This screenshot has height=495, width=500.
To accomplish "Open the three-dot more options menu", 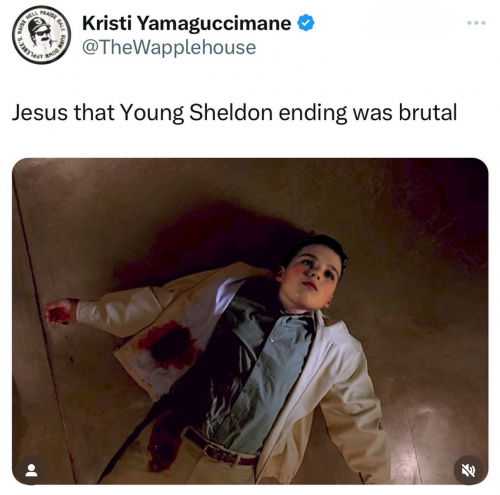I will click(x=476, y=23).
